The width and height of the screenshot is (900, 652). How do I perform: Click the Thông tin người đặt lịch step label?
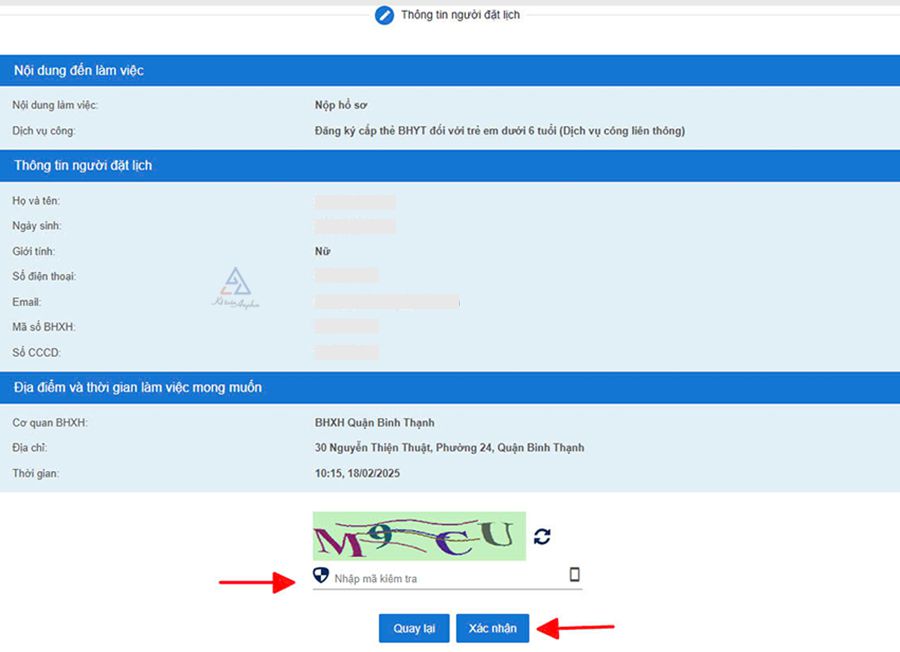(460, 15)
